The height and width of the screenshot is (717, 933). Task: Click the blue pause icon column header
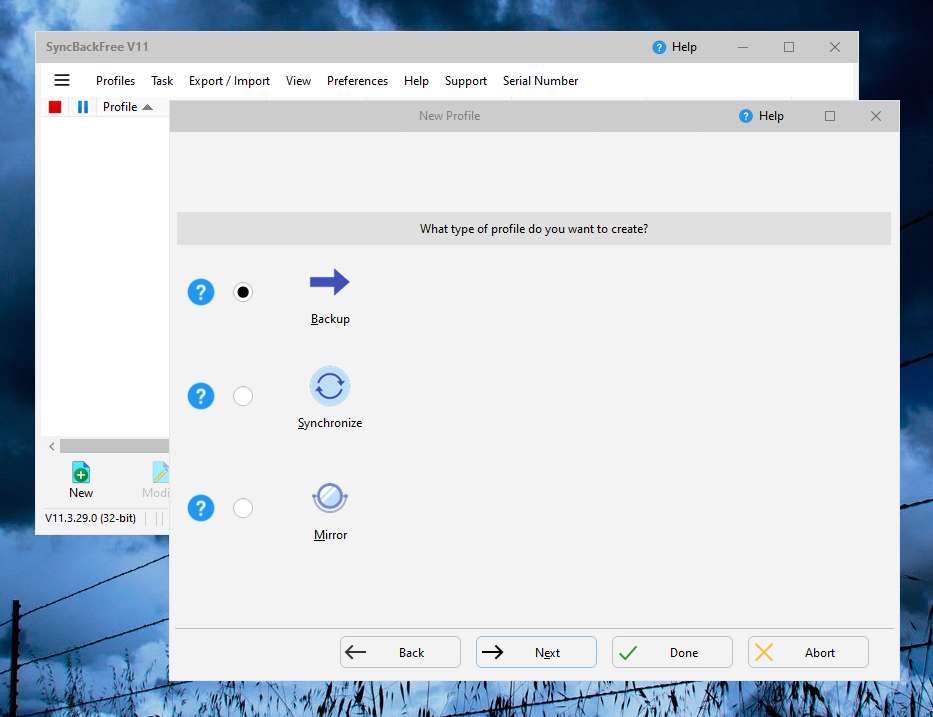pos(83,107)
